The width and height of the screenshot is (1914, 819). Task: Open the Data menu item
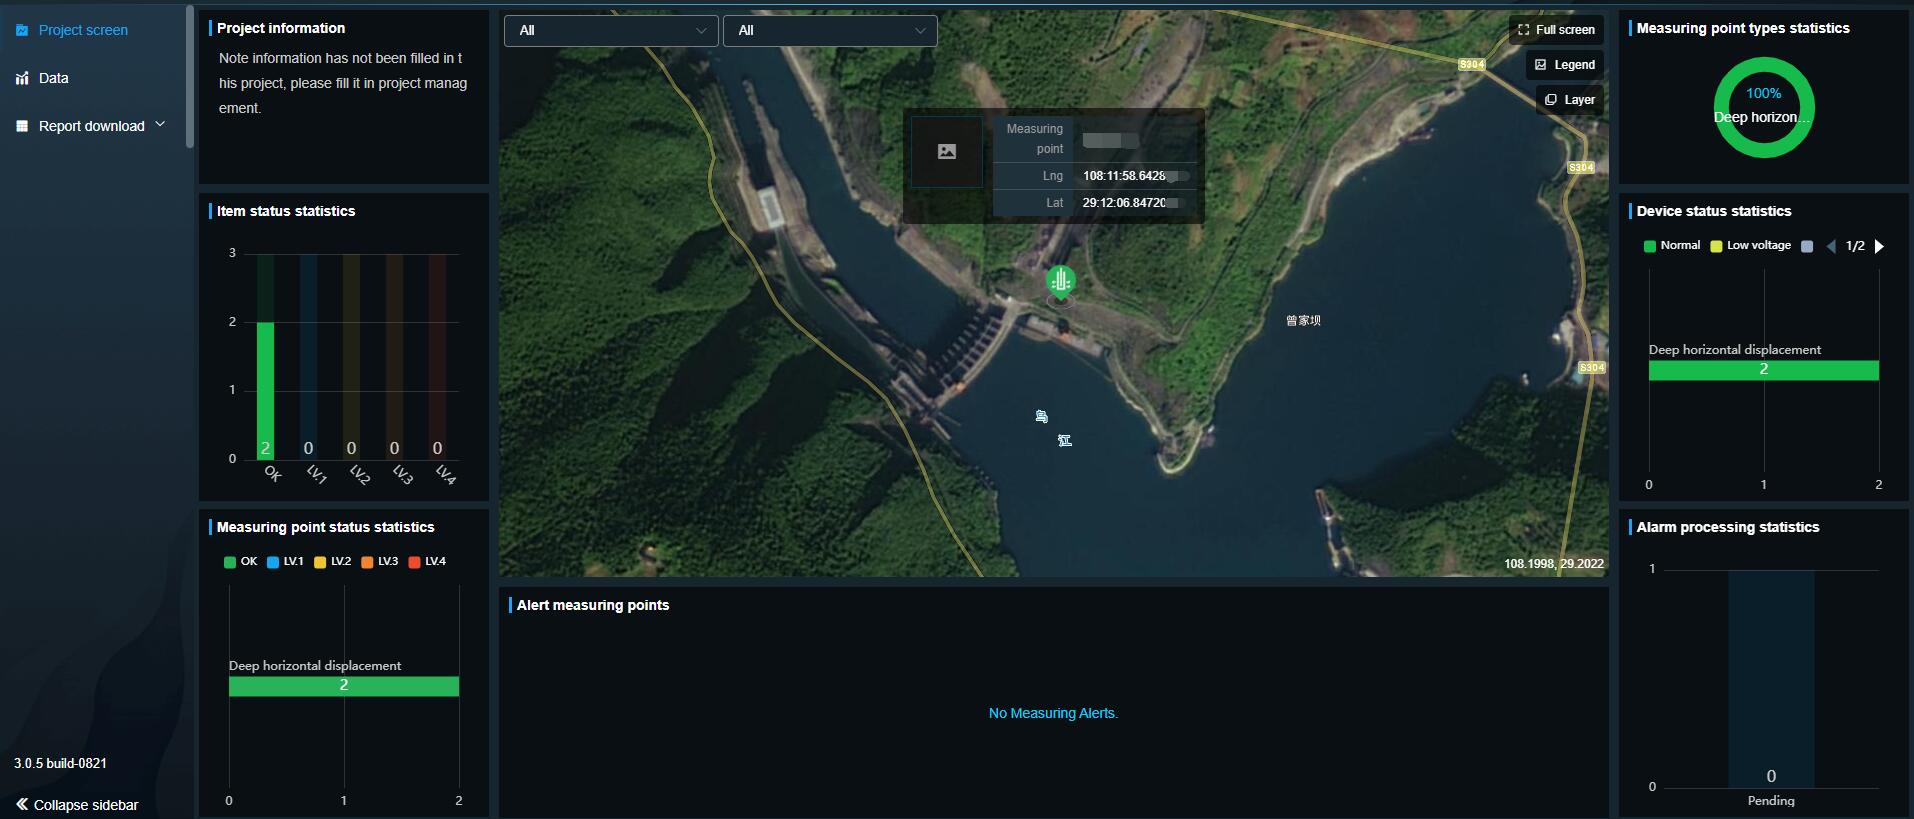pos(54,78)
